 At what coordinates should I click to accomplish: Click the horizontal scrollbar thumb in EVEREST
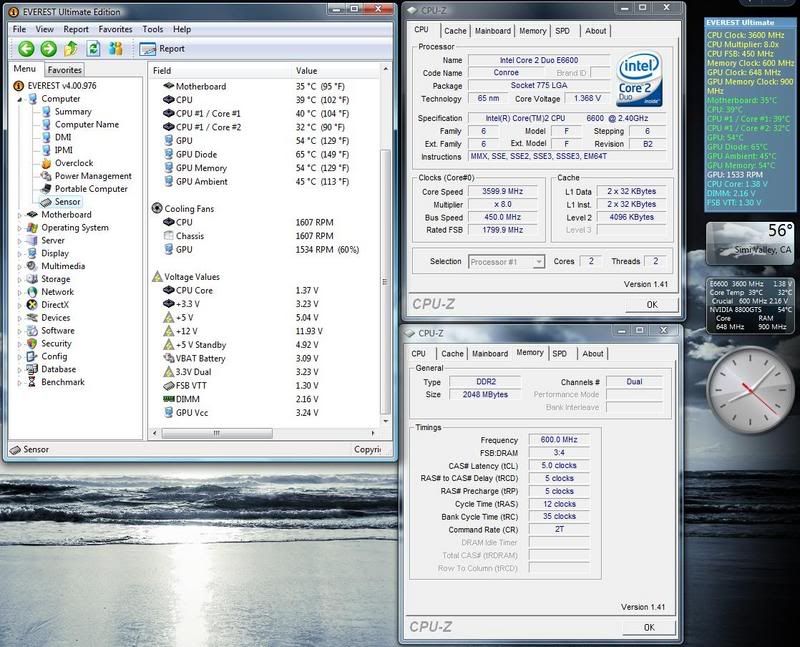tap(217, 433)
